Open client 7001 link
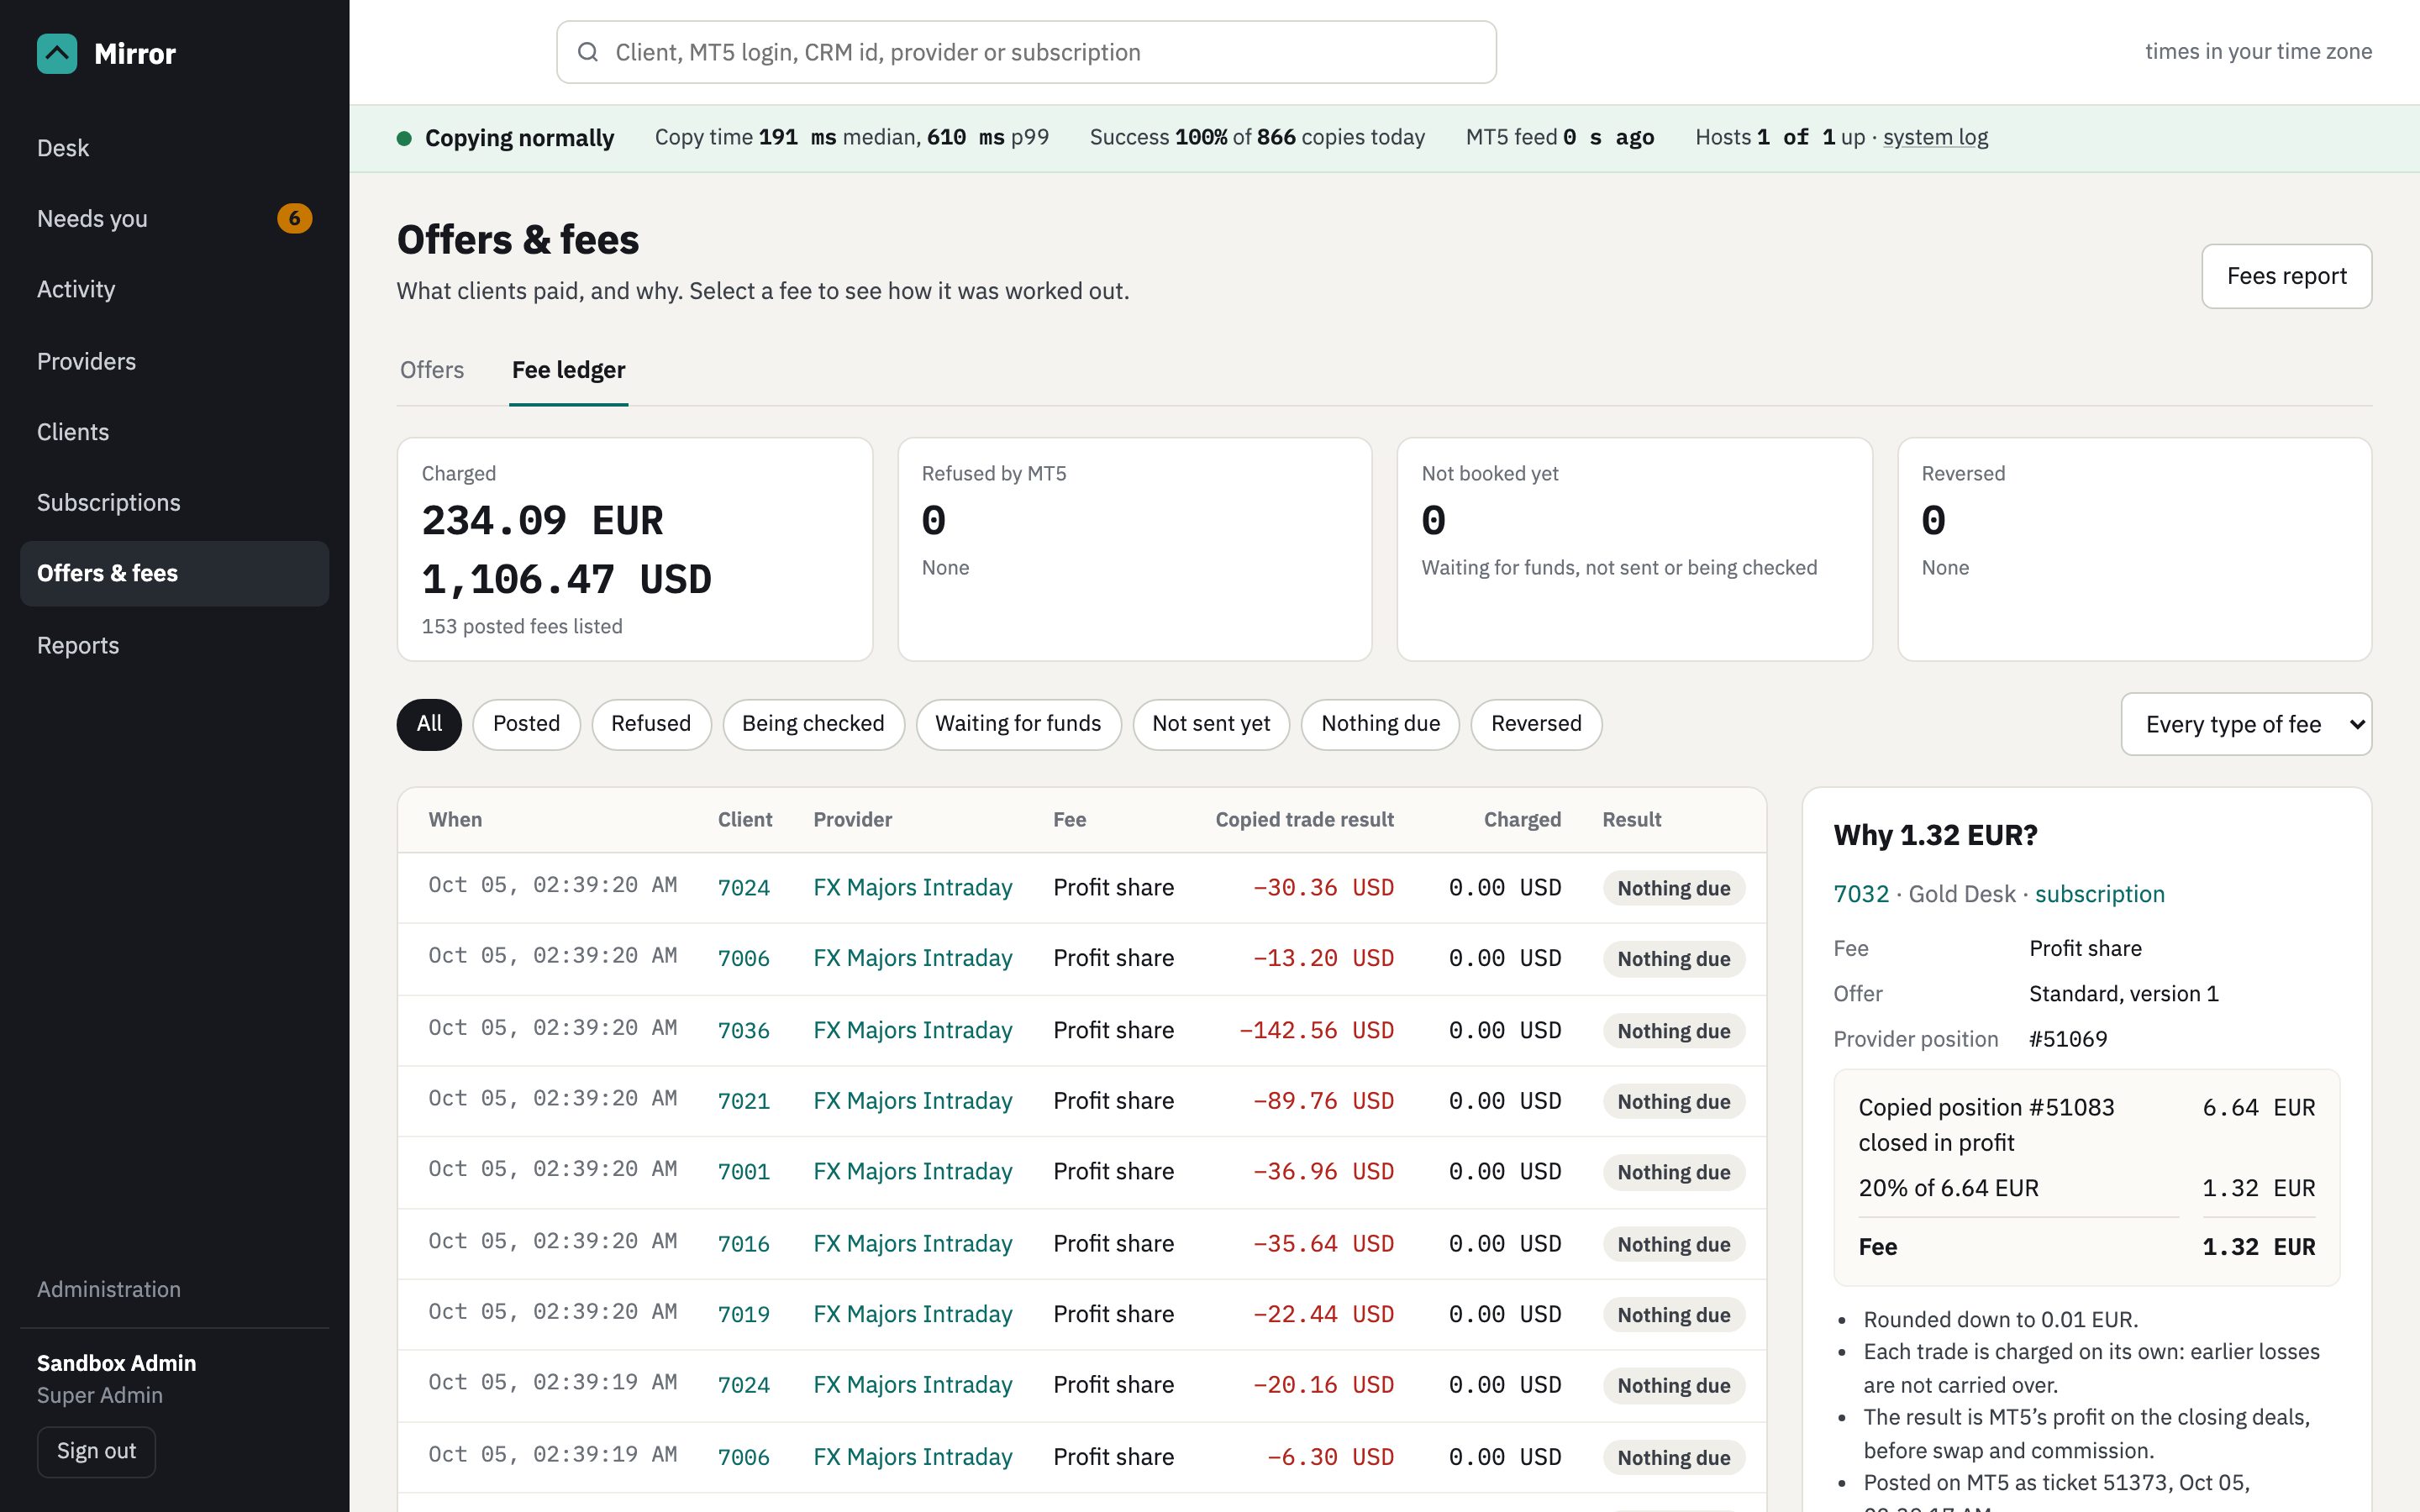Viewport: 2420px width, 1512px height. click(x=744, y=1171)
